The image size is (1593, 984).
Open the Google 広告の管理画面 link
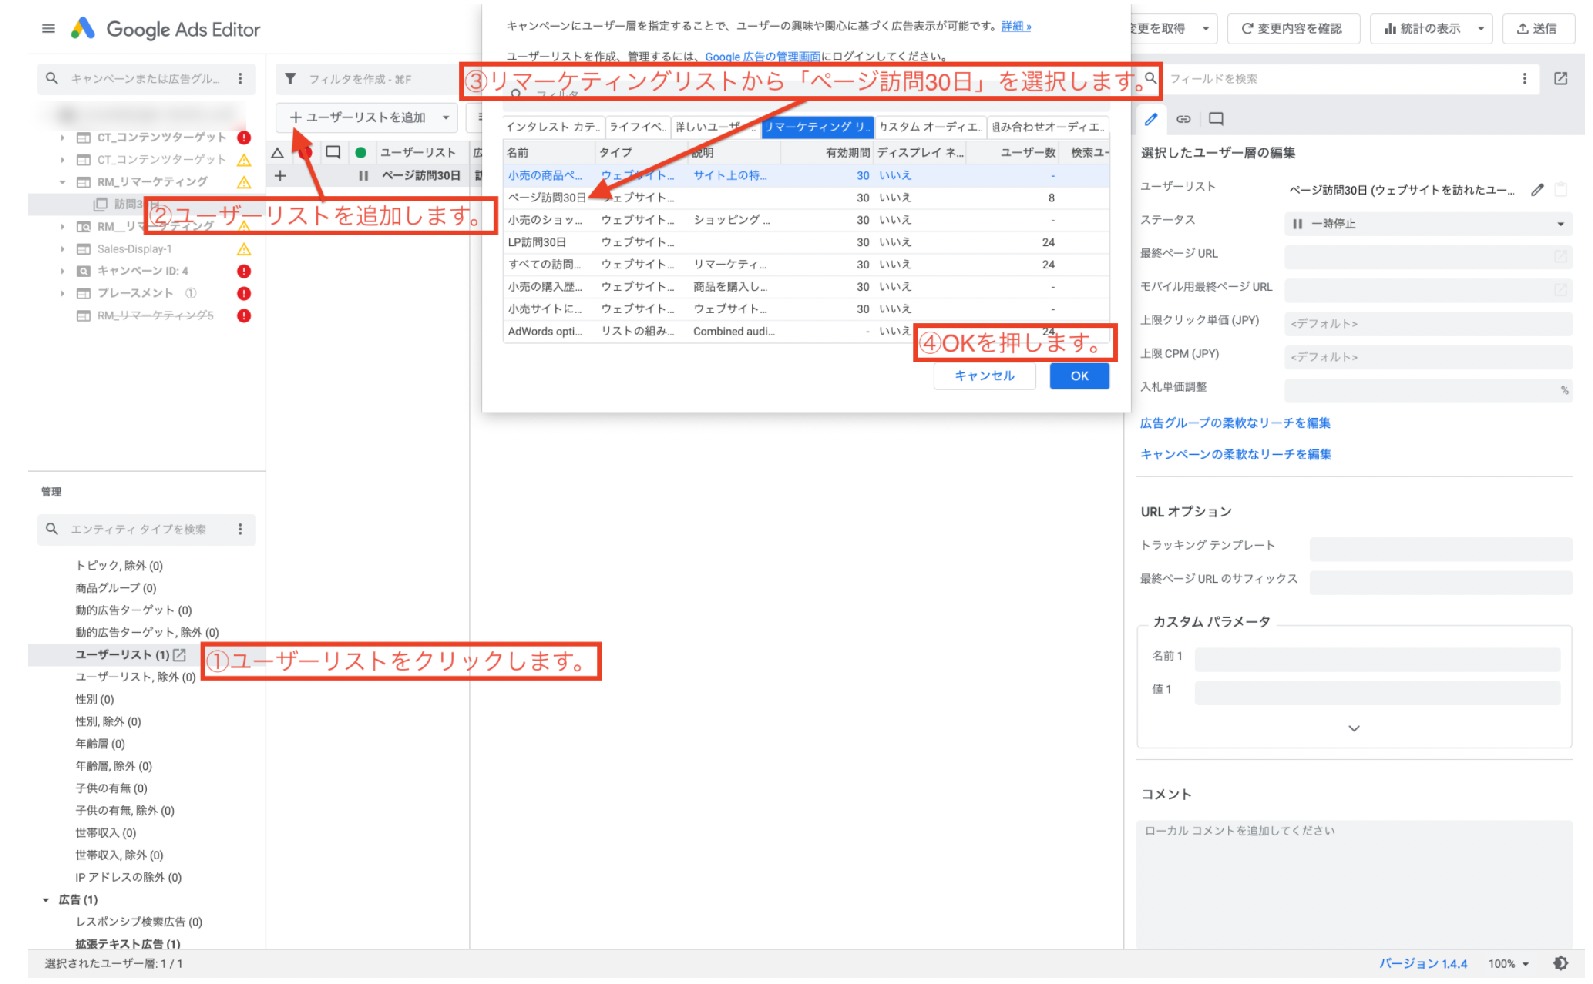(762, 57)
